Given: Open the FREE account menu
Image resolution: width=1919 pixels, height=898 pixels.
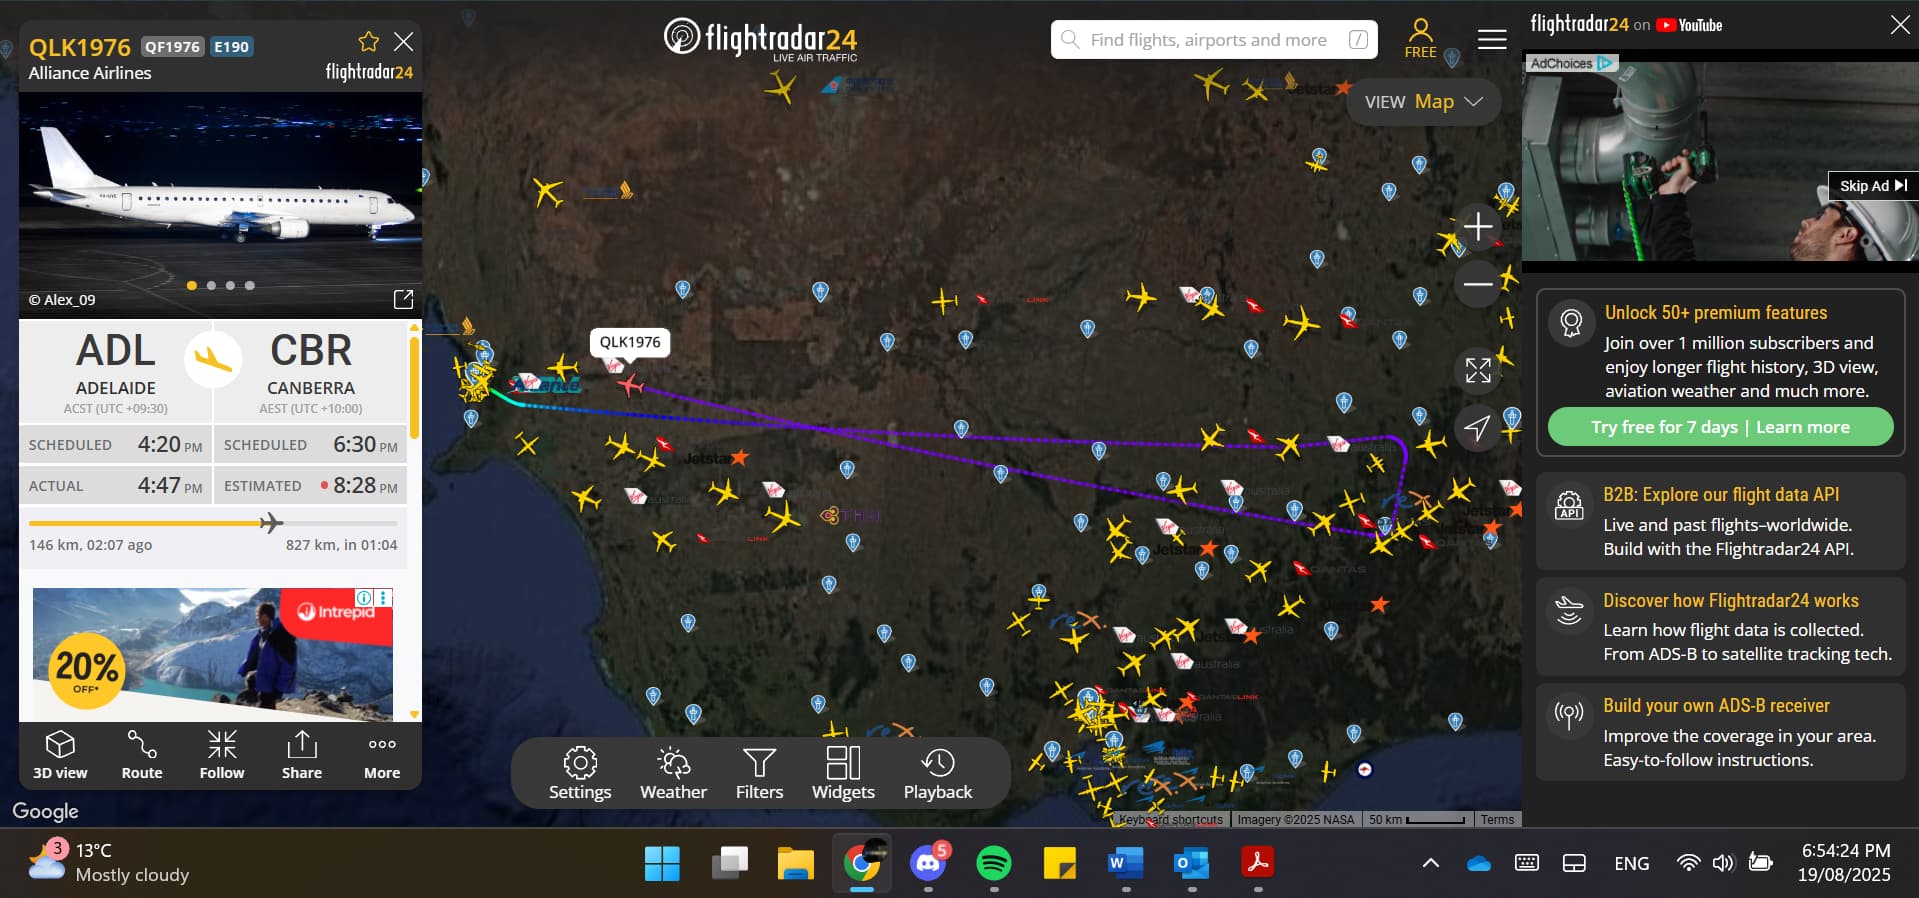Looking at the screenshot, I should click(1420, 39).
